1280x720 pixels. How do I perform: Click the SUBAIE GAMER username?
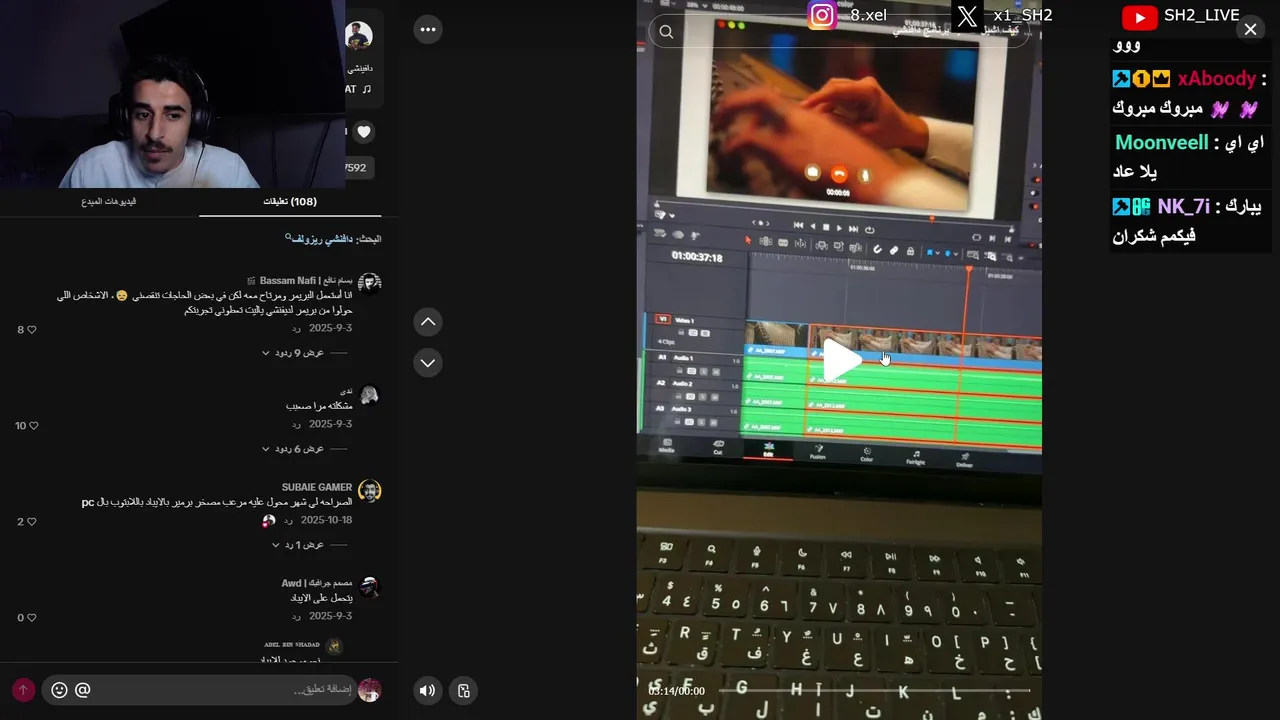[317, 487]
